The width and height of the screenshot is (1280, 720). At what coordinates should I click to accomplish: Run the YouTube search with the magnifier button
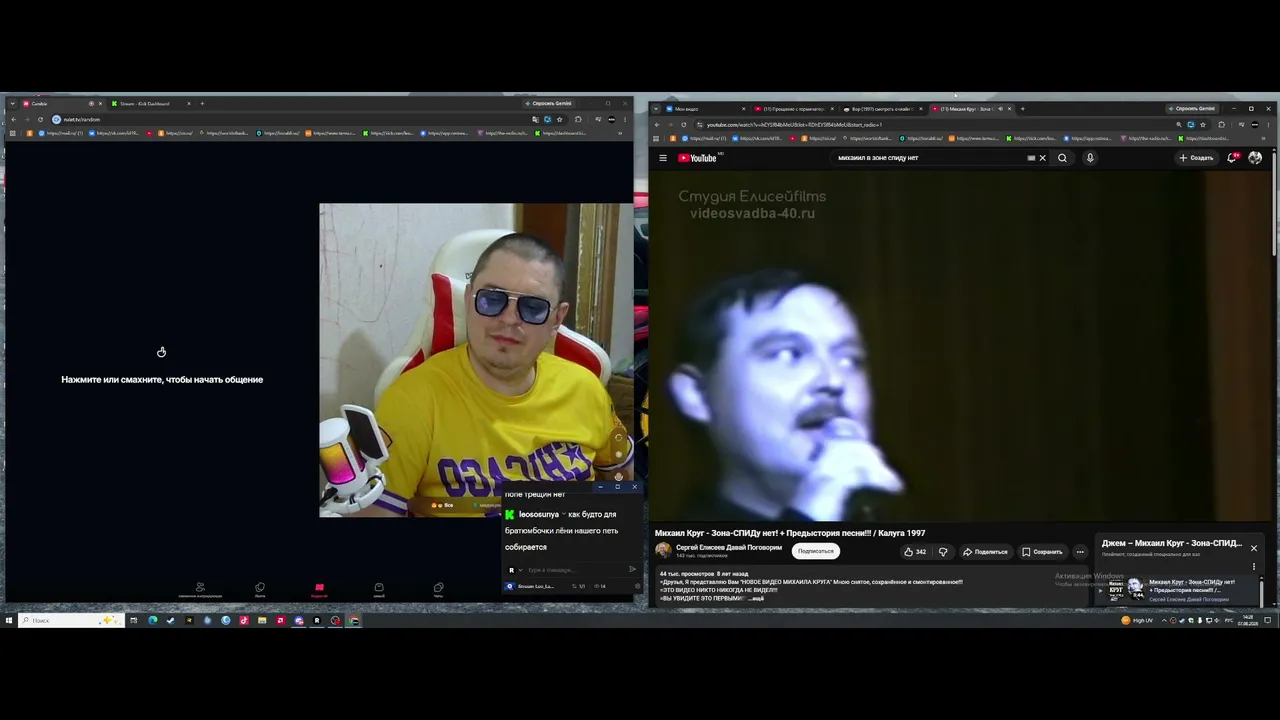point(1062,158)
